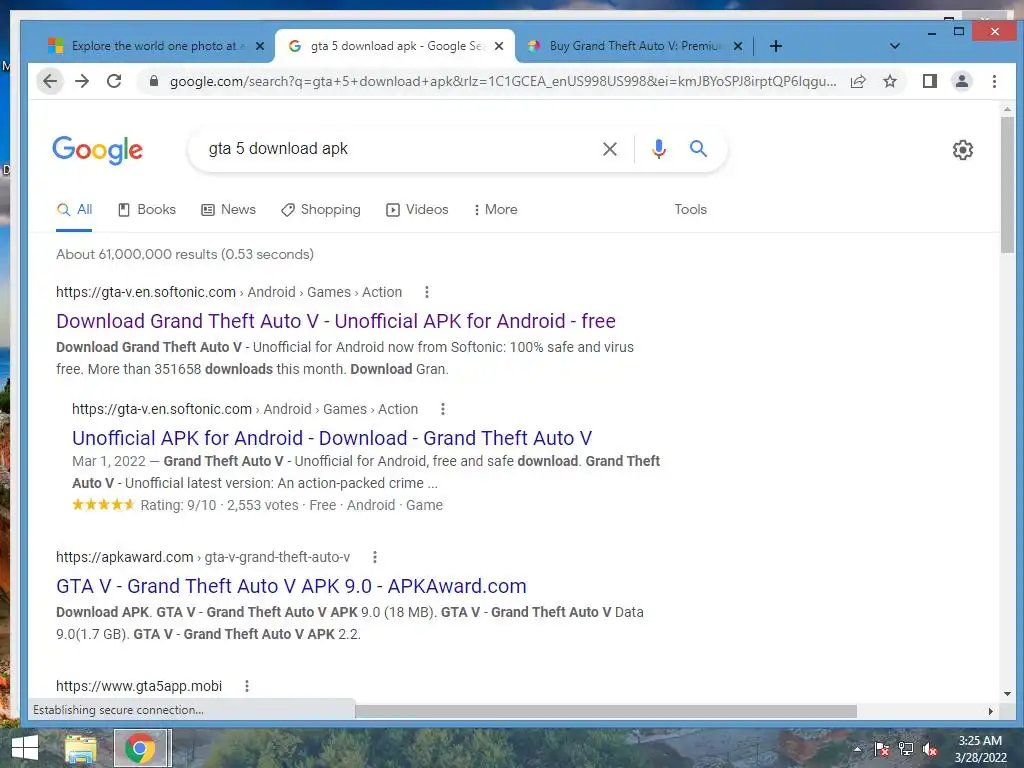This screenshot has height=768, width=1024.
Task: Switch to 'Buy Grand Theft Auto V: Premium' tab
Action: (633, 46)
